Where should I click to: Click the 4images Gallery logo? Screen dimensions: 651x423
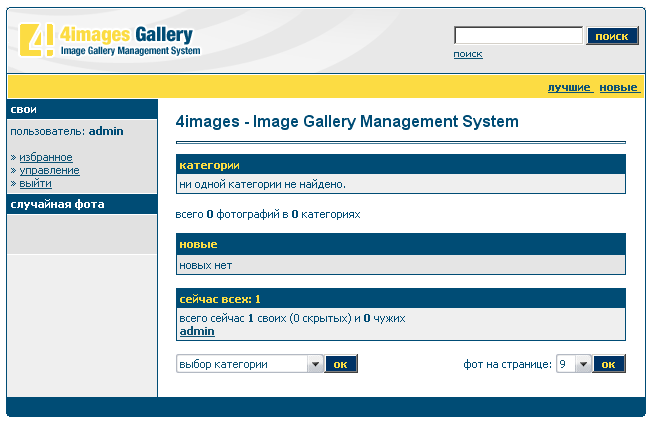[x=107, y=39]
